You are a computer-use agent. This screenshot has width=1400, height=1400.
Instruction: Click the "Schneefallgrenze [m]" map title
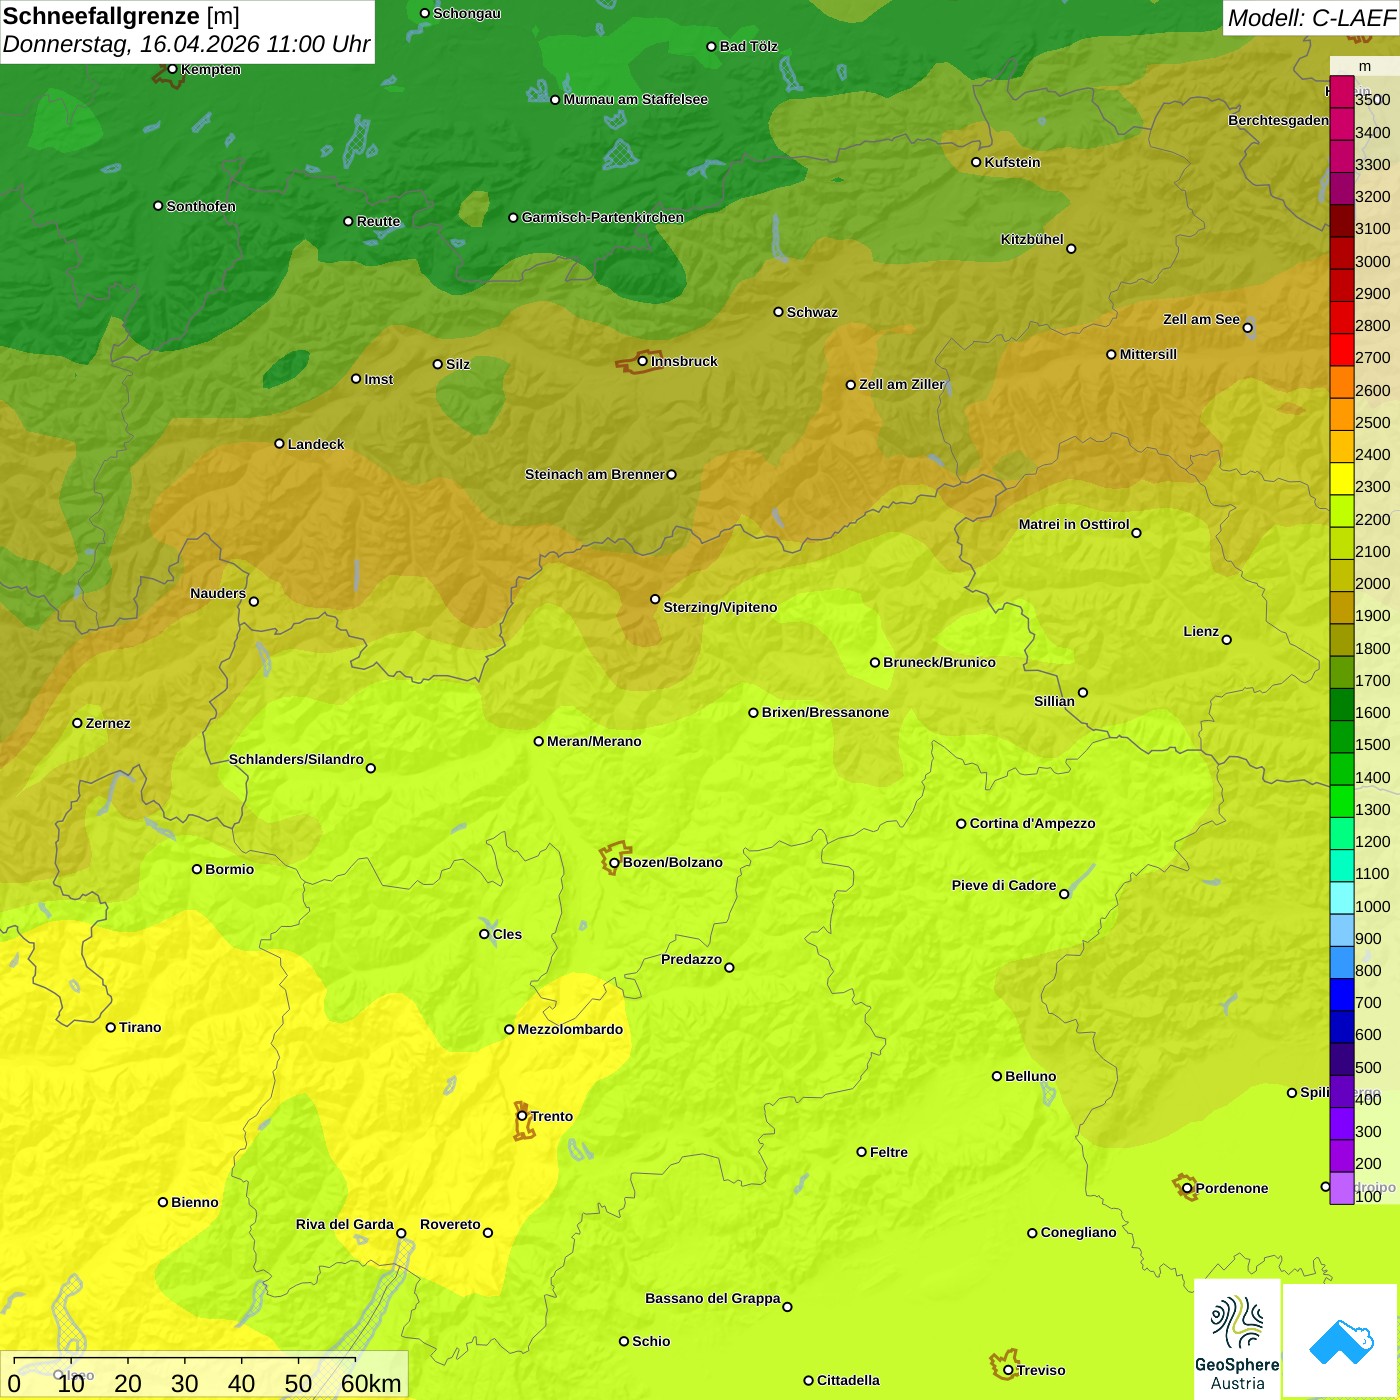pyautogui.click(x=121, y=16)
